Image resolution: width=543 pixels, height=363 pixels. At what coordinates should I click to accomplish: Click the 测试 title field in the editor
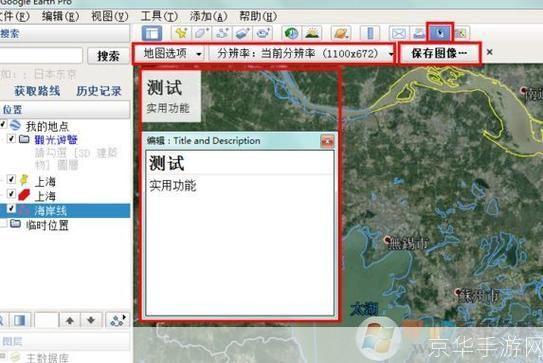[x=239, y=163]
